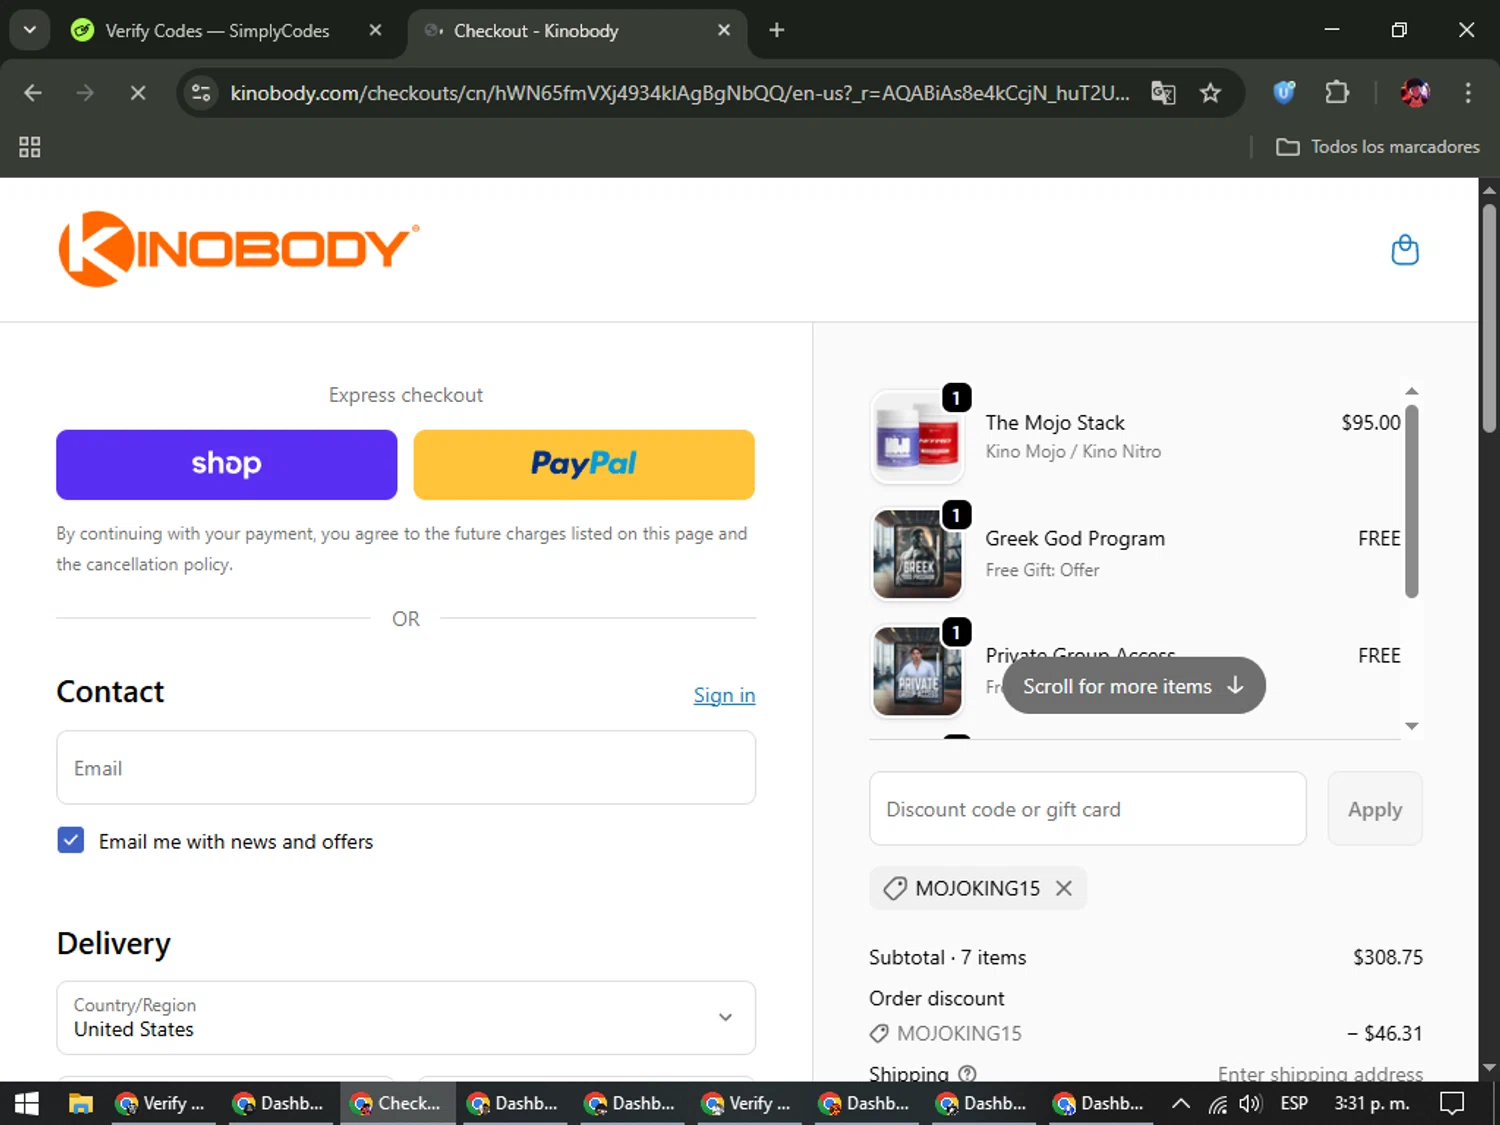1500x1125 pixels.
Task: Click the page vertical scrollbar
Action: coord(1489,318)
